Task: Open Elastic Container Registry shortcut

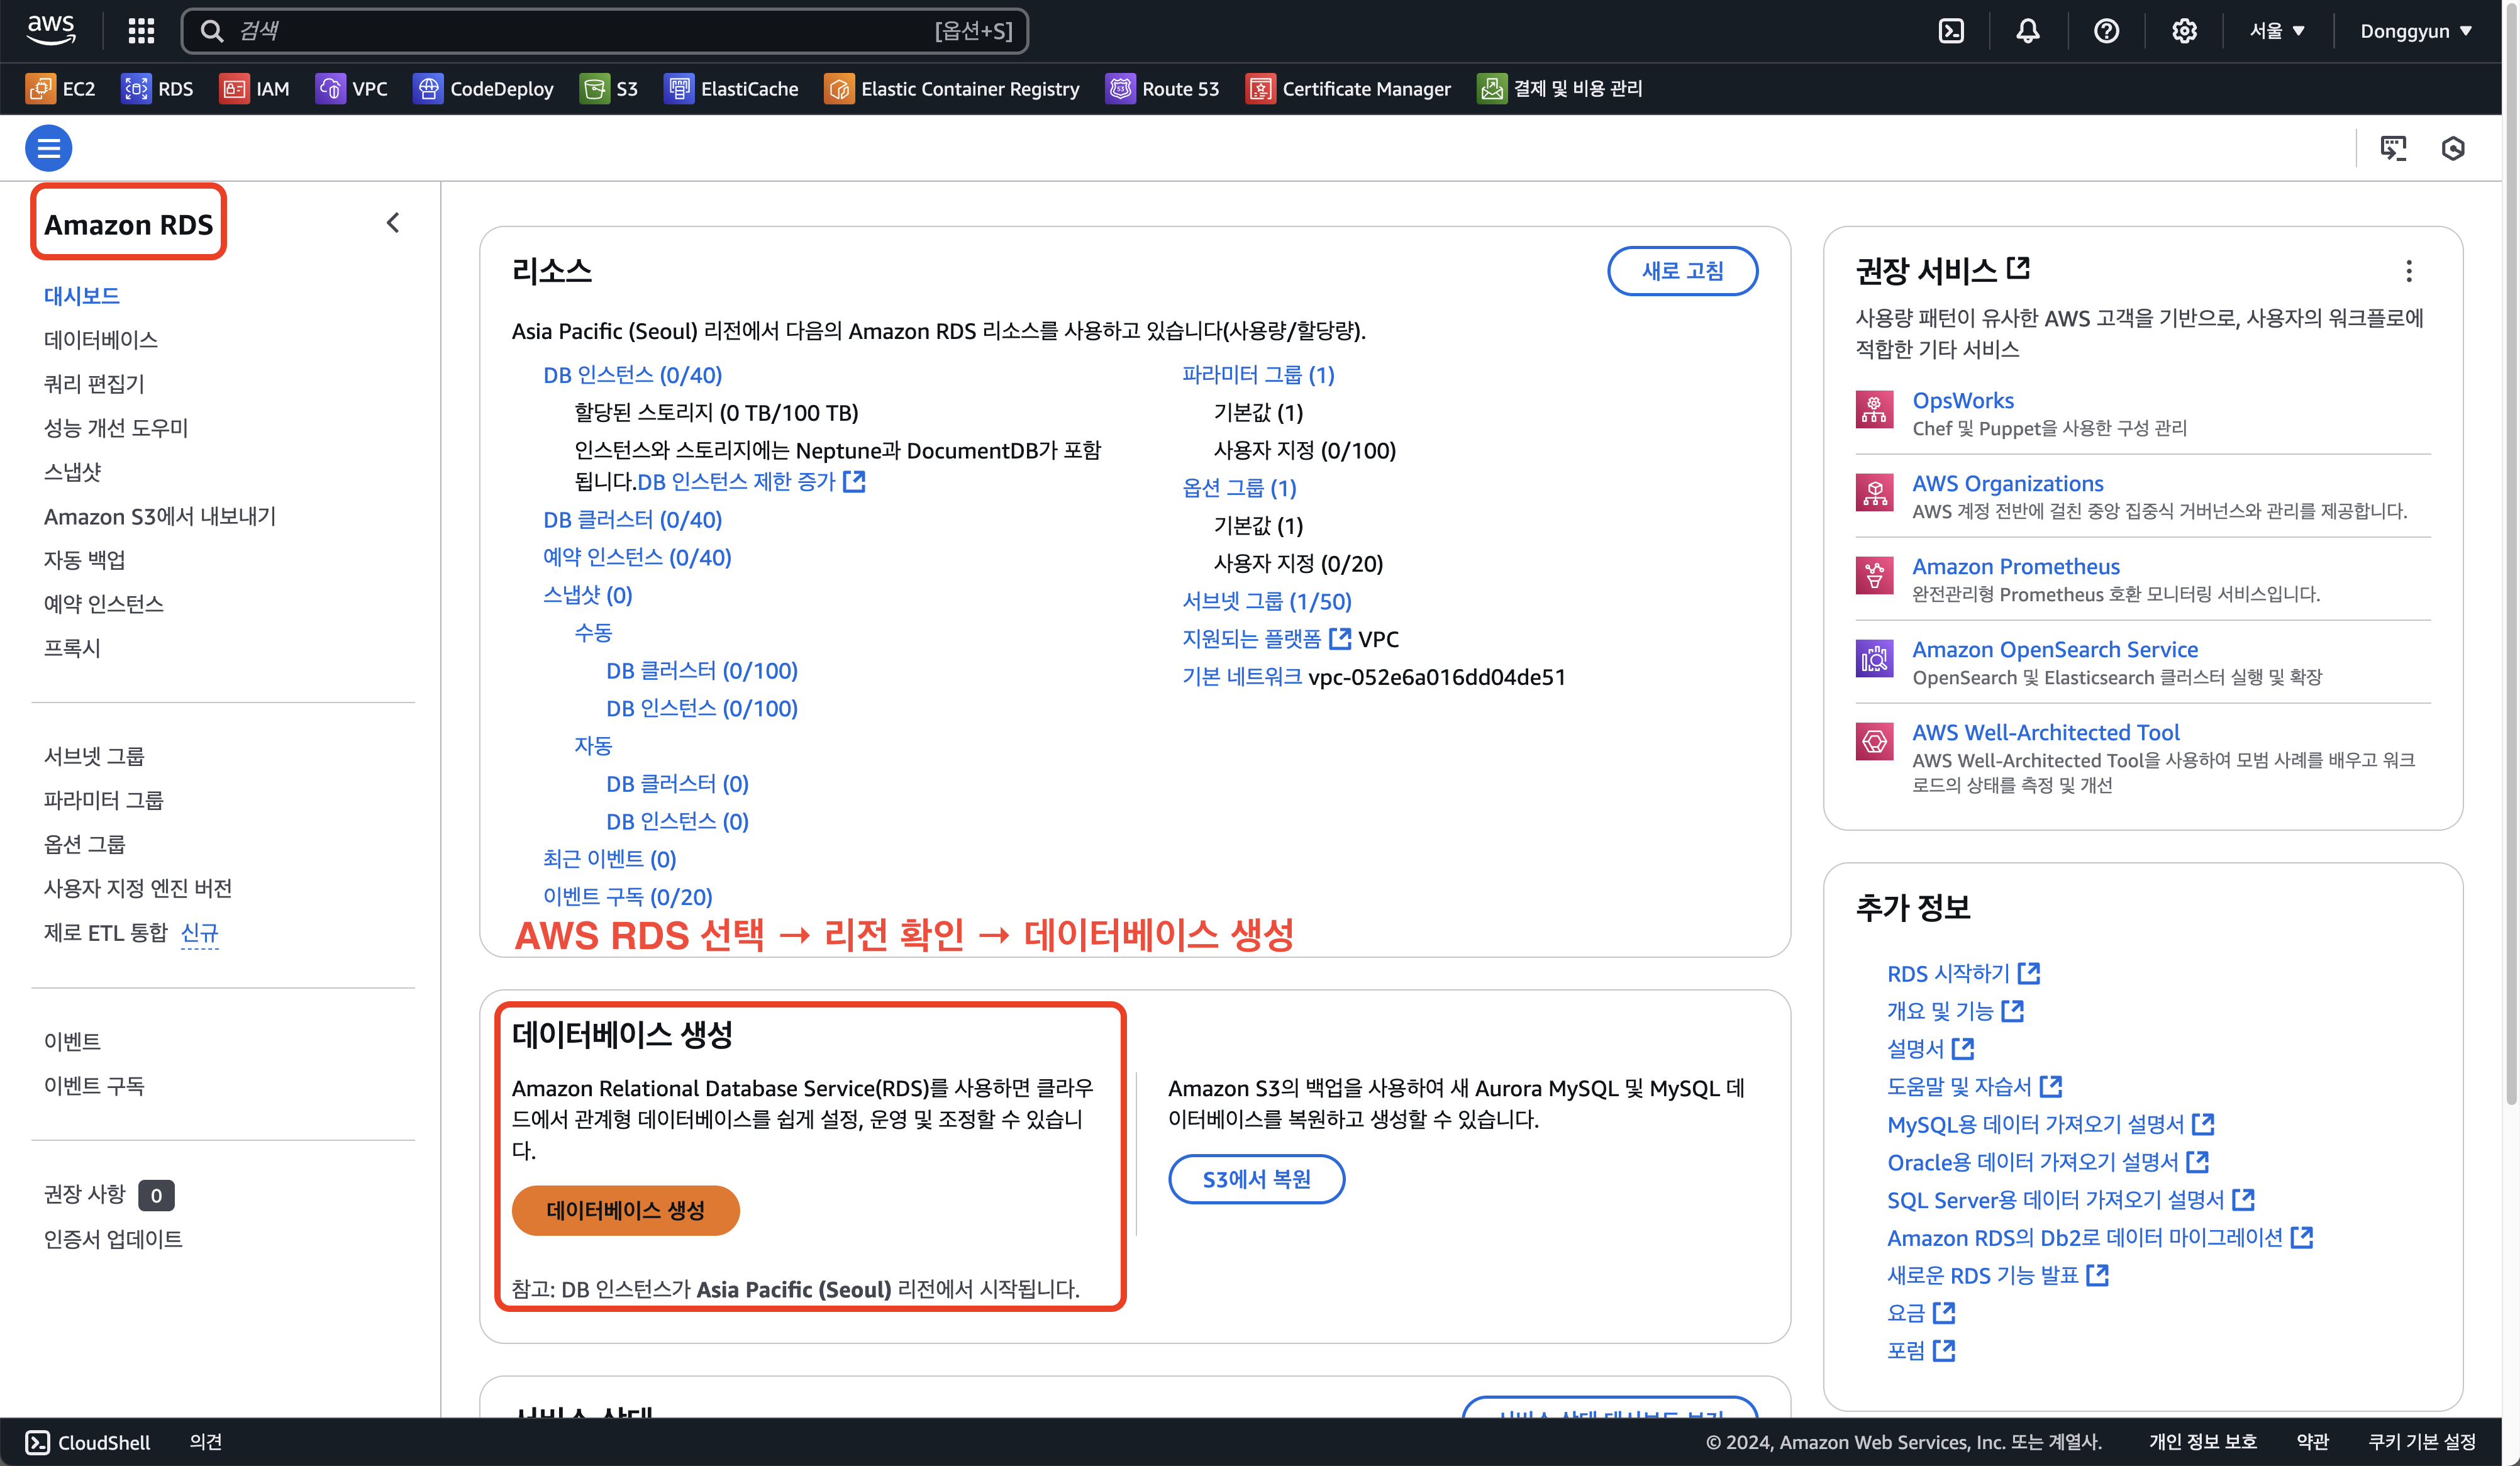Action: coord(952,89)
